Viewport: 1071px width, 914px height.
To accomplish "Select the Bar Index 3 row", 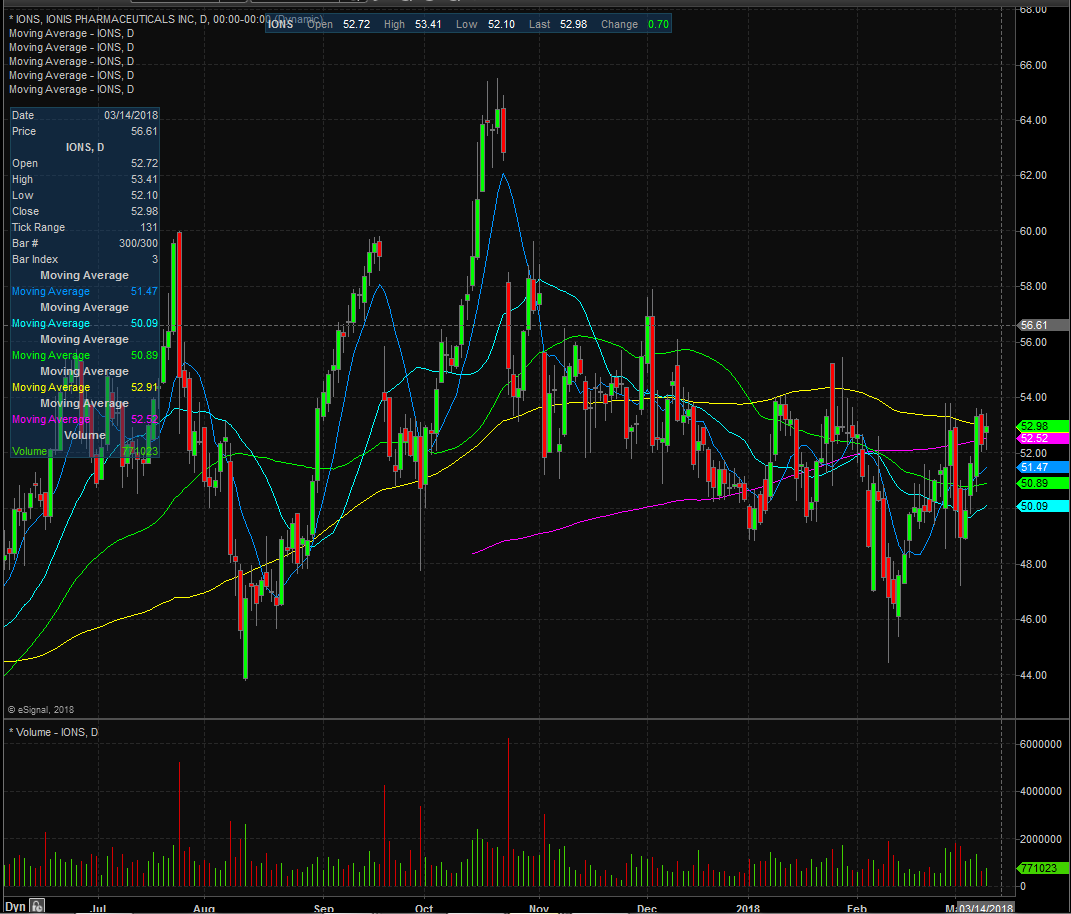I will pyautogui.click(x=85, y=260).
